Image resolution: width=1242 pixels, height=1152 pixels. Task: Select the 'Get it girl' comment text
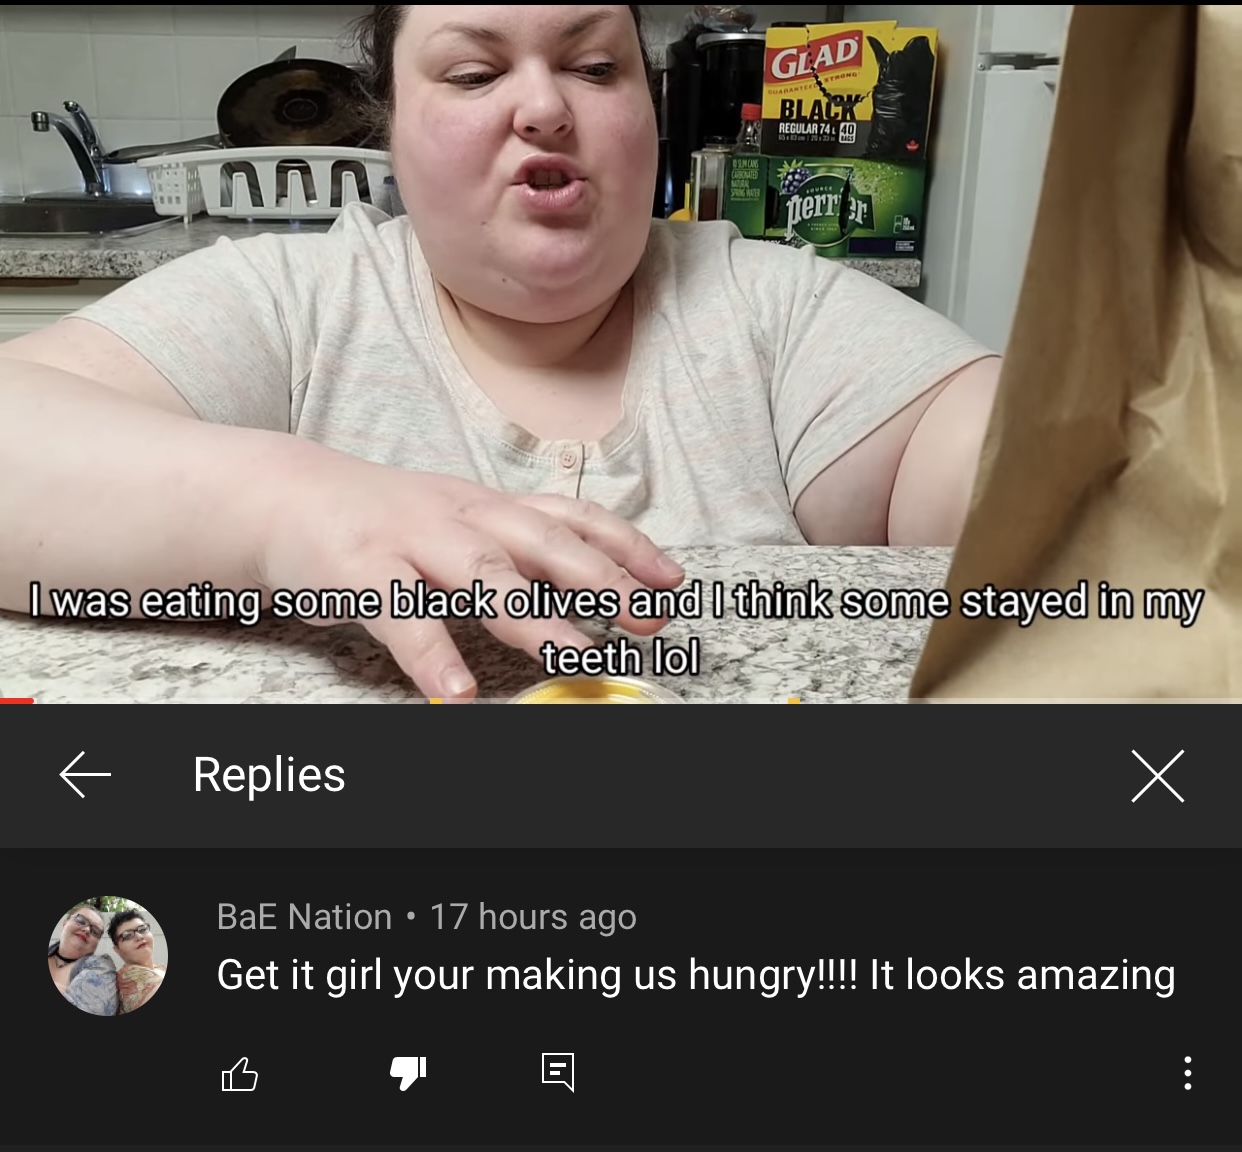point(696,975)
